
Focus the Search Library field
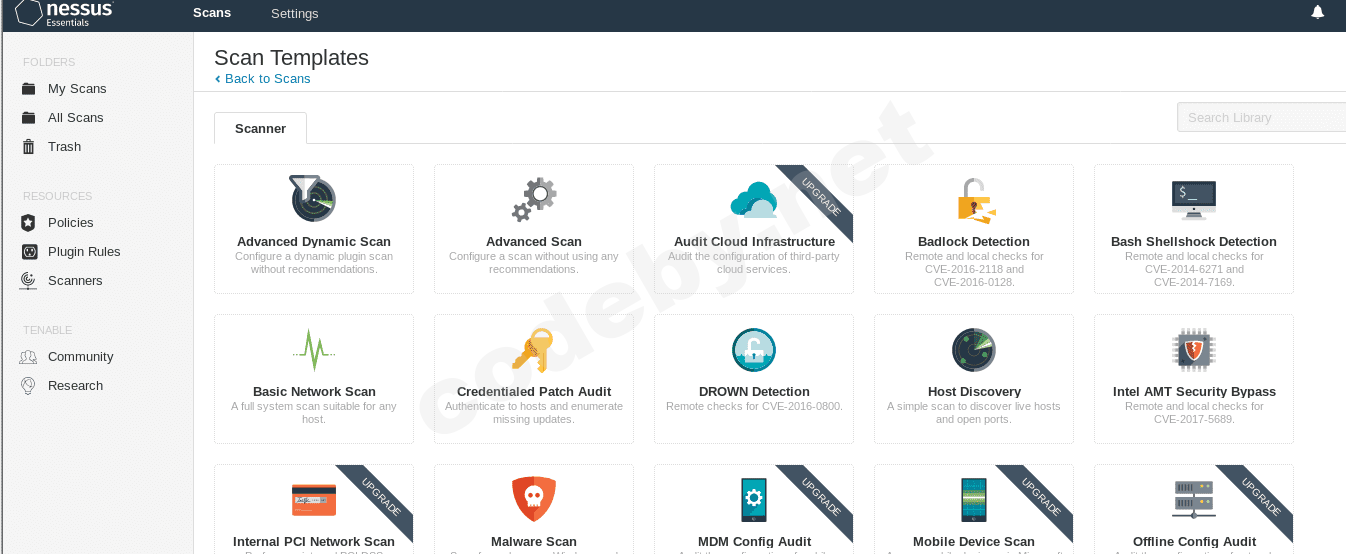1261,117
